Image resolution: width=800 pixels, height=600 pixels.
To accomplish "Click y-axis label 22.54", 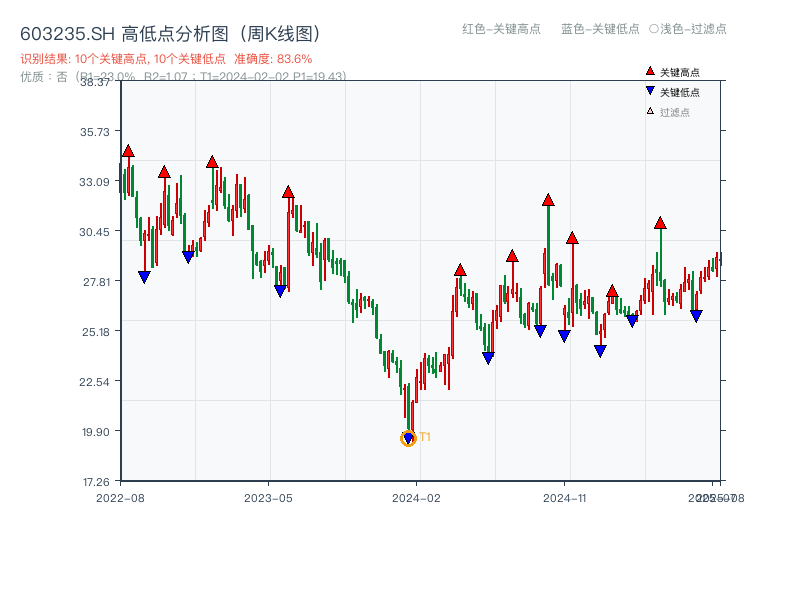I will point(94,382).
